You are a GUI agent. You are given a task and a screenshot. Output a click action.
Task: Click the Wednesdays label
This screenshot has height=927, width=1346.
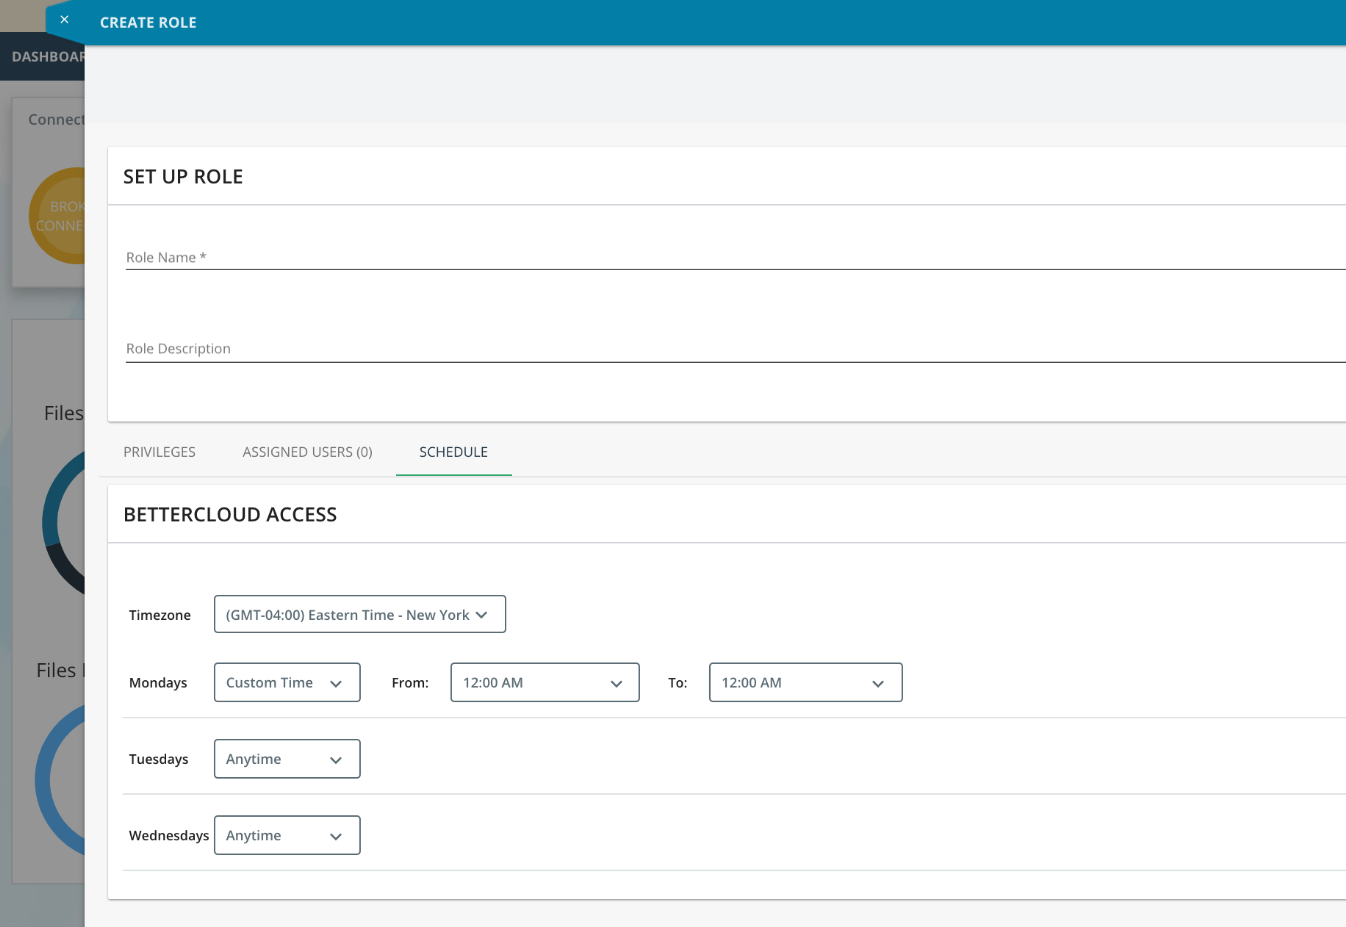[x=169, y=835]
